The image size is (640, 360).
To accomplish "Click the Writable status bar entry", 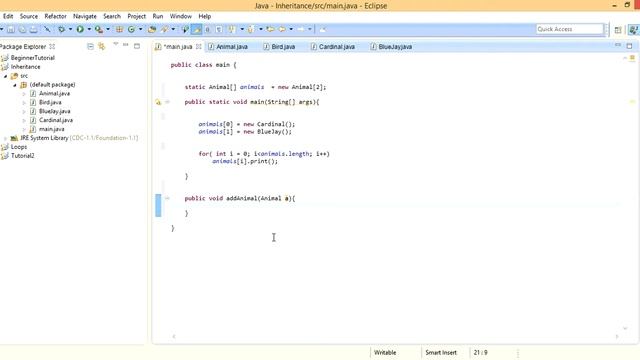I will coord(385,353).
